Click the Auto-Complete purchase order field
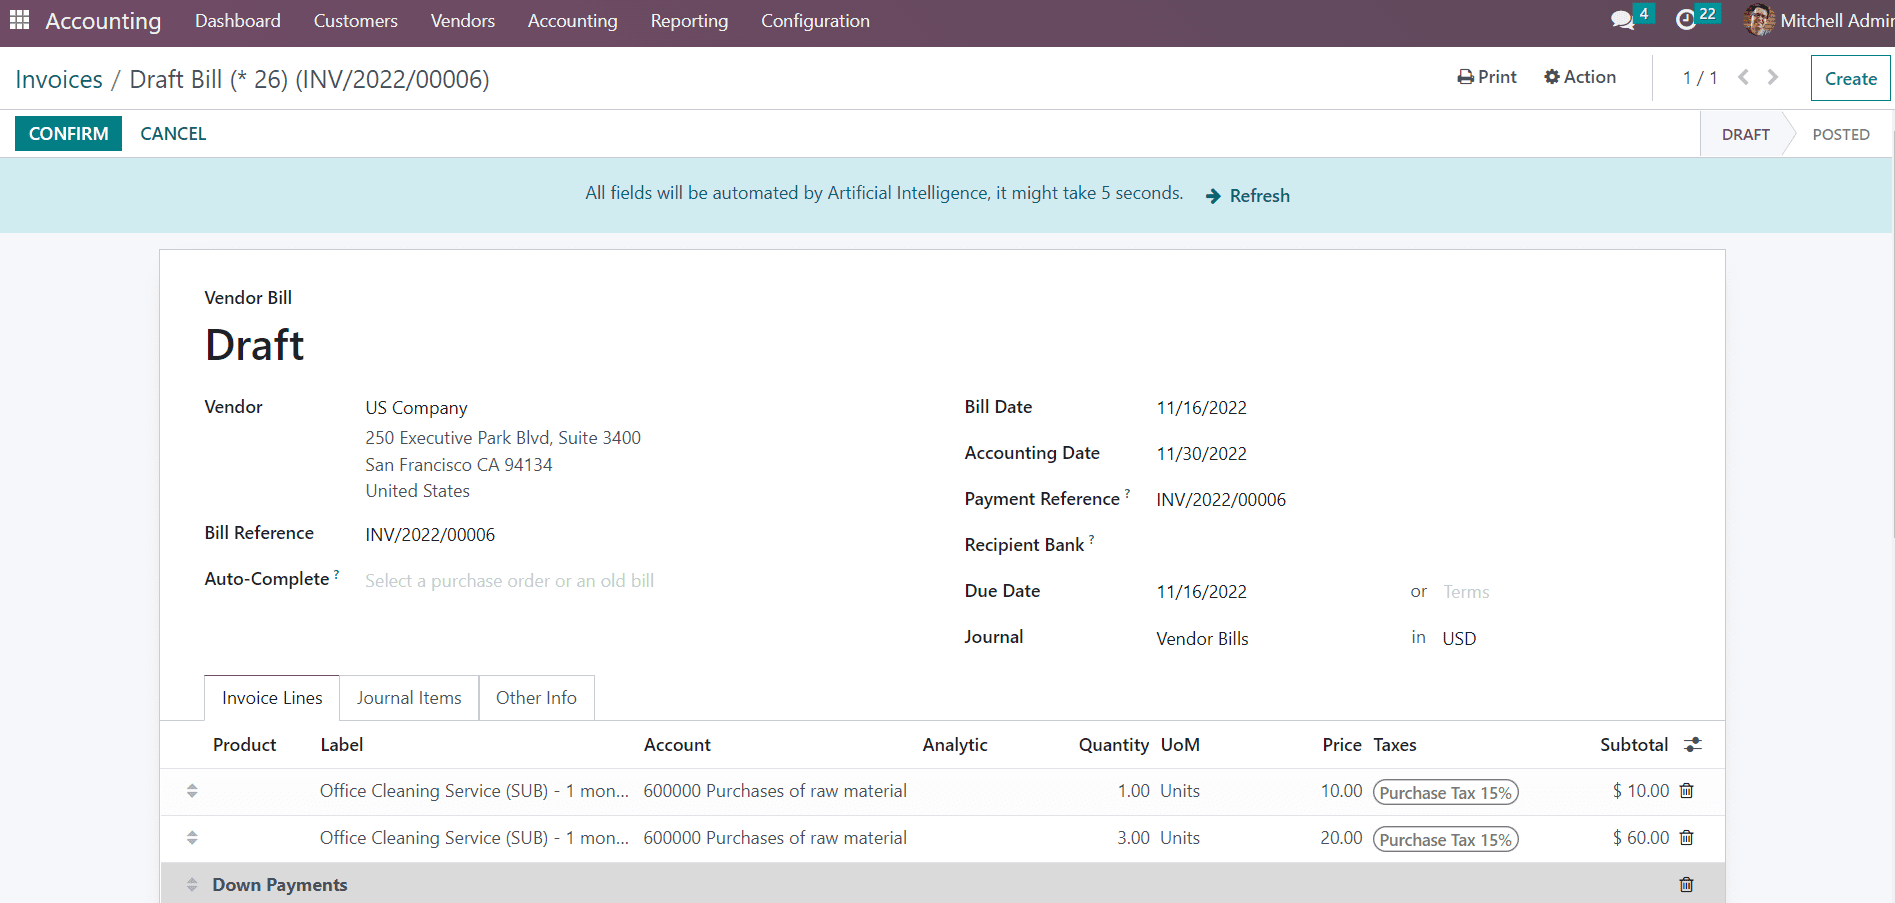This screenshot has width=1895, height=903. (x=509, y=581)
